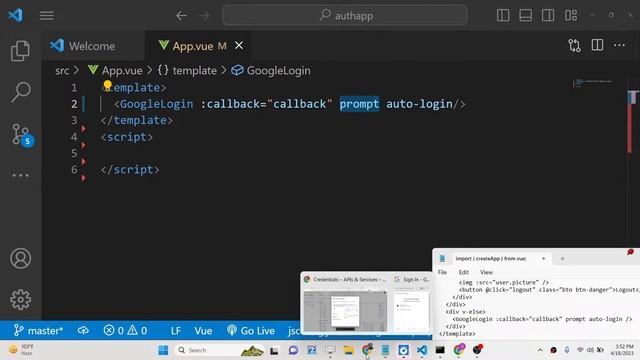
Task: Open the Accounts menu icon
Action: point(20,258)
